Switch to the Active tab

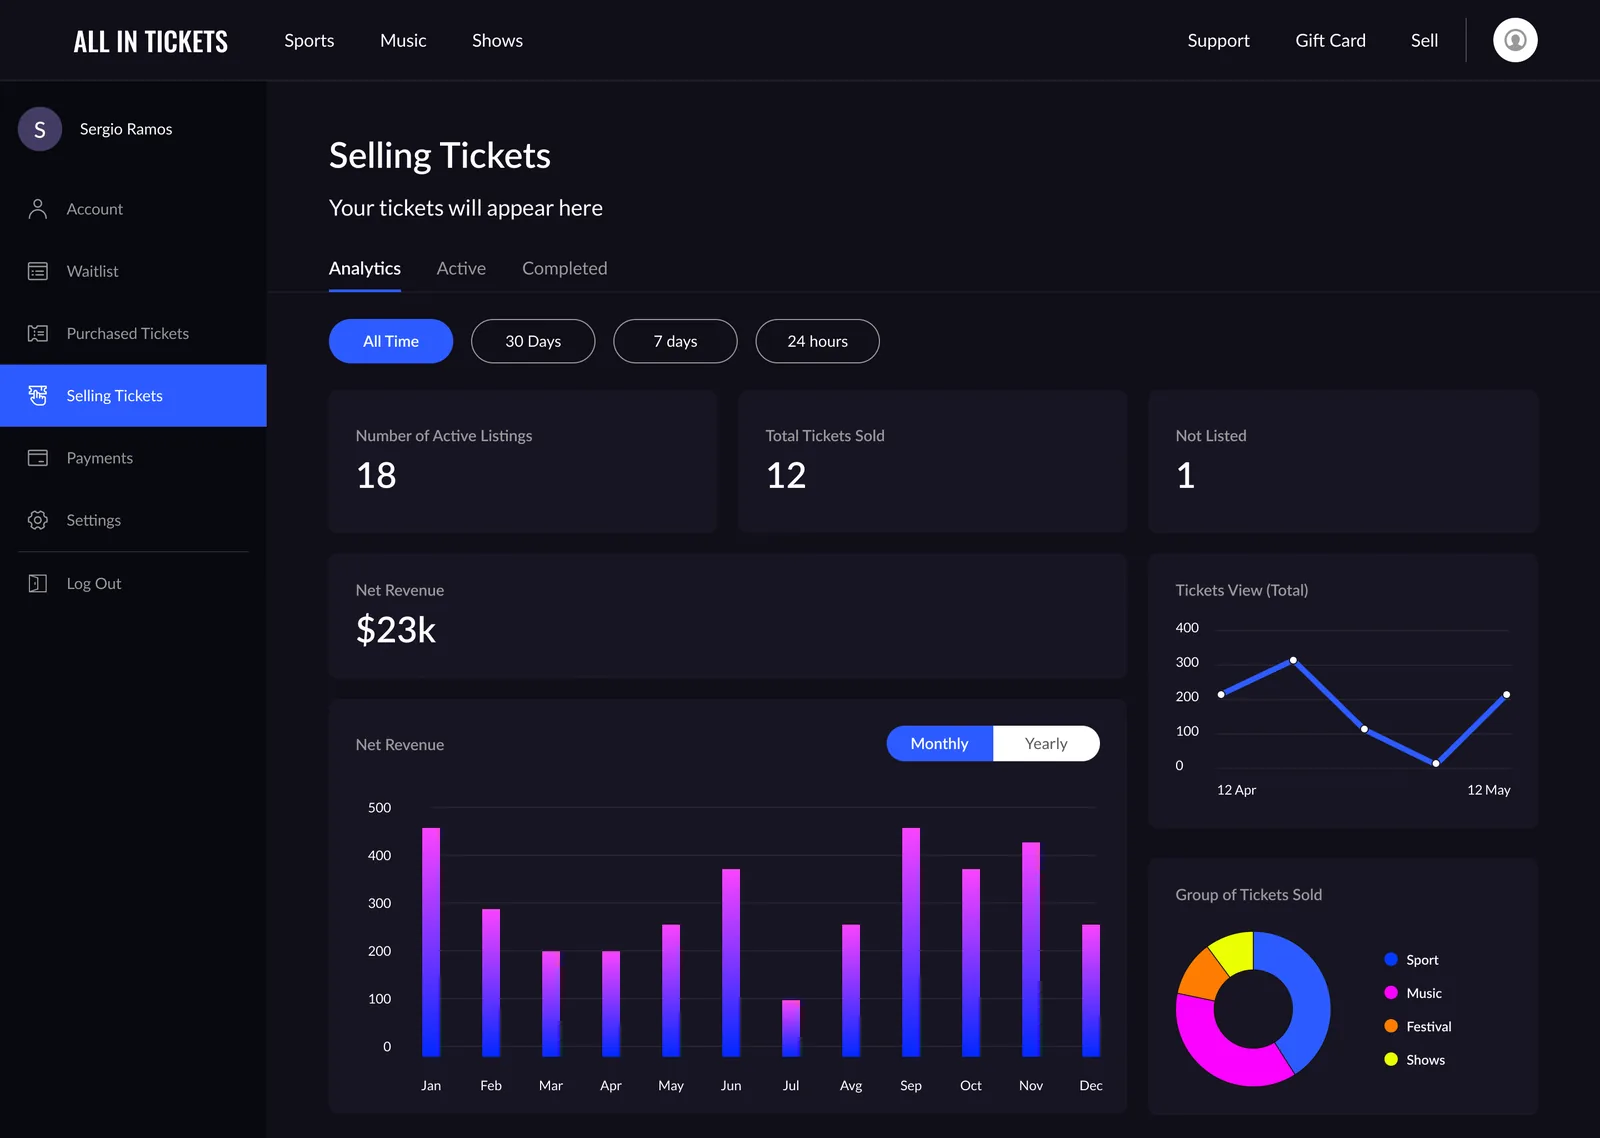point(461,269)
